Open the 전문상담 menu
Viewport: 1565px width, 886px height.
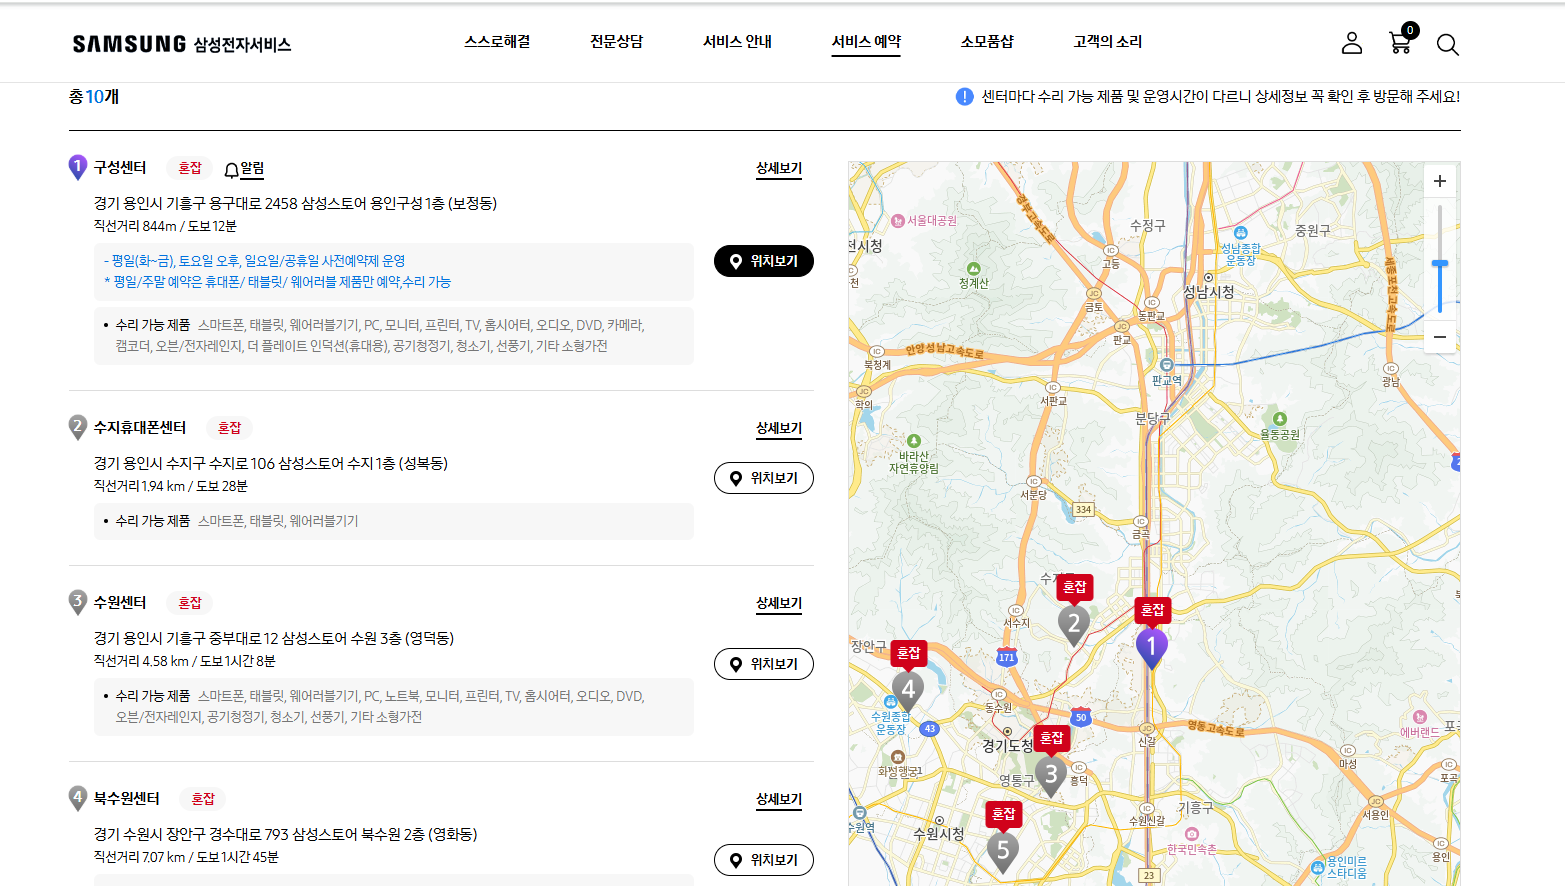tap(616, 42)
